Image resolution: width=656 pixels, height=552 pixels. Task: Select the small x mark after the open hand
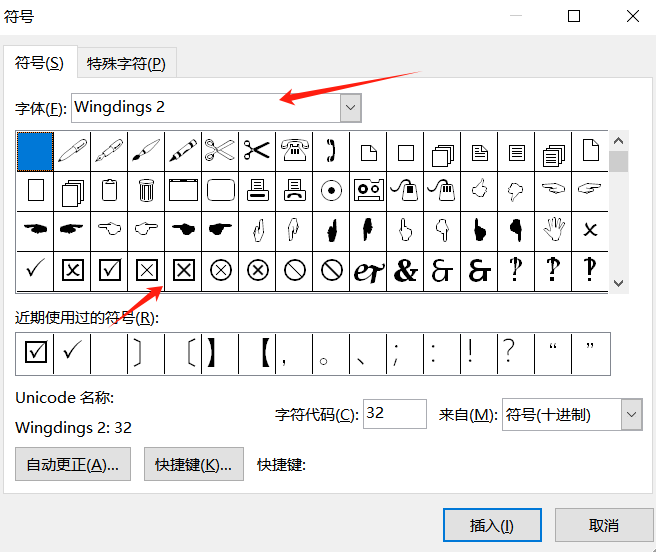(590, 231)
